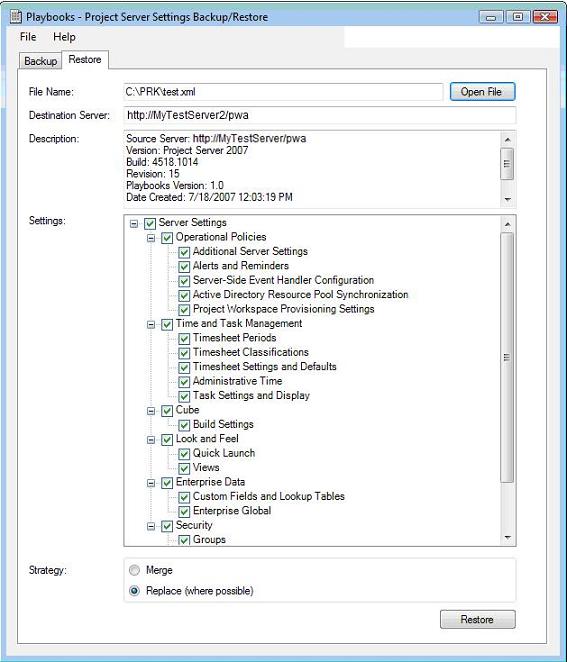The height and width of the screenshot is (662, 567).
Task: Toggle Project Workspace Provisioning Settings checkbox
Action: pyautogui.click(x=184, y=310)
